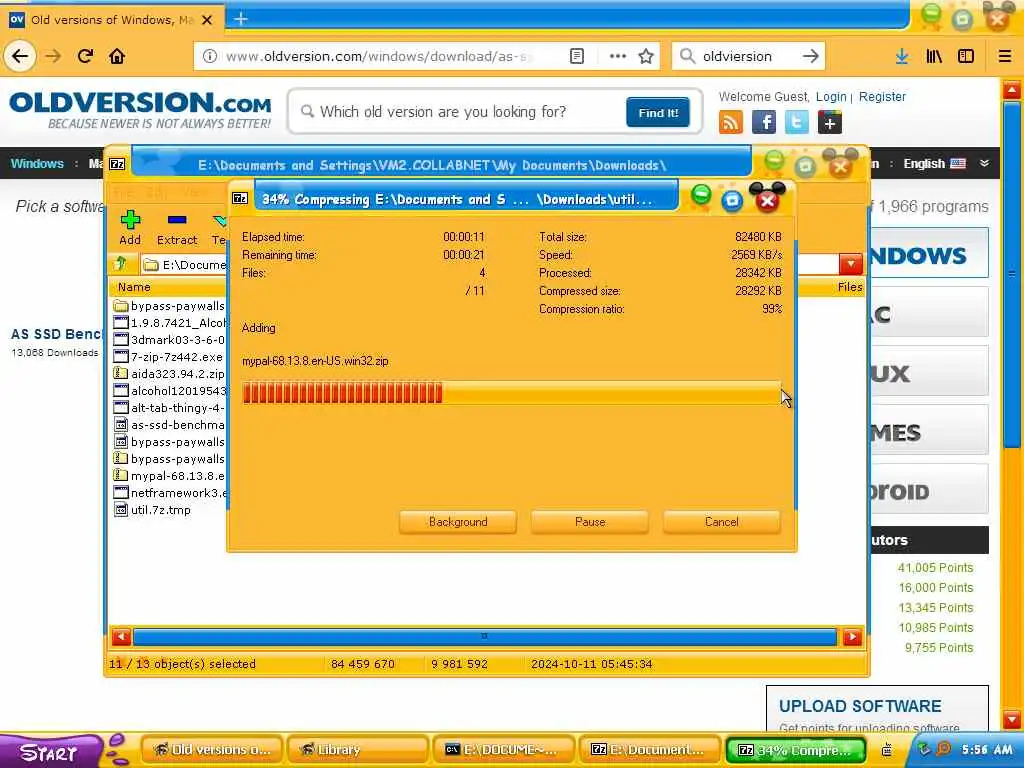The width and height of the screenshot is (1024, 768).
Task: Switch to E:\Document 7-Zip taskbar item
Action: (649, 750)
